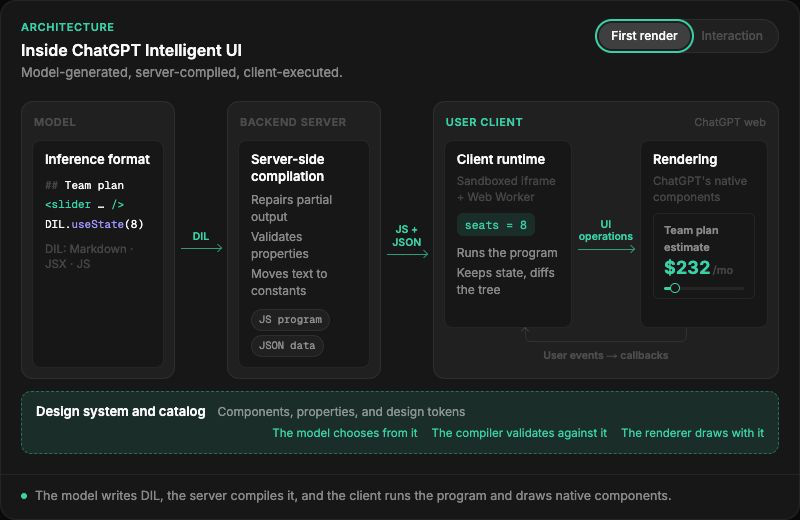
Task: Click Components, properties, and design tokens text
Action: point(341,412)
